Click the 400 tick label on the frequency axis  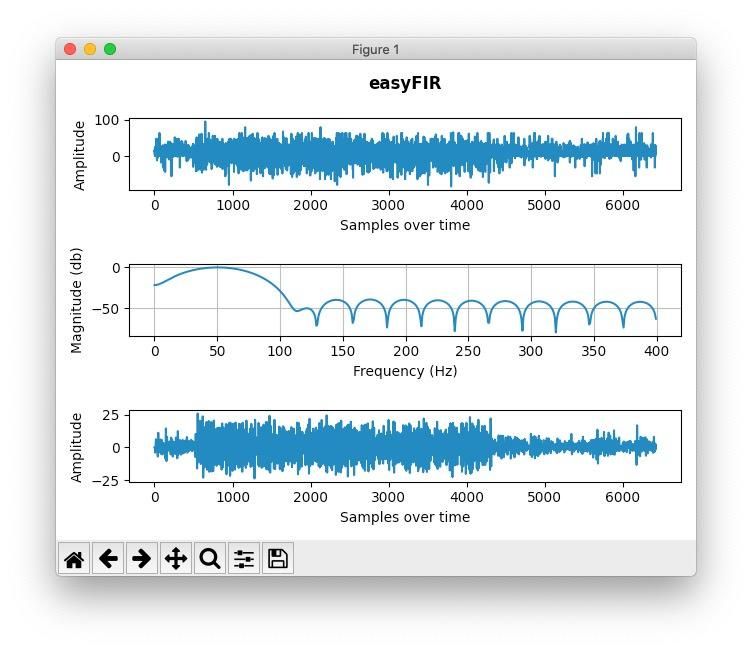click(x=657, y=351)
